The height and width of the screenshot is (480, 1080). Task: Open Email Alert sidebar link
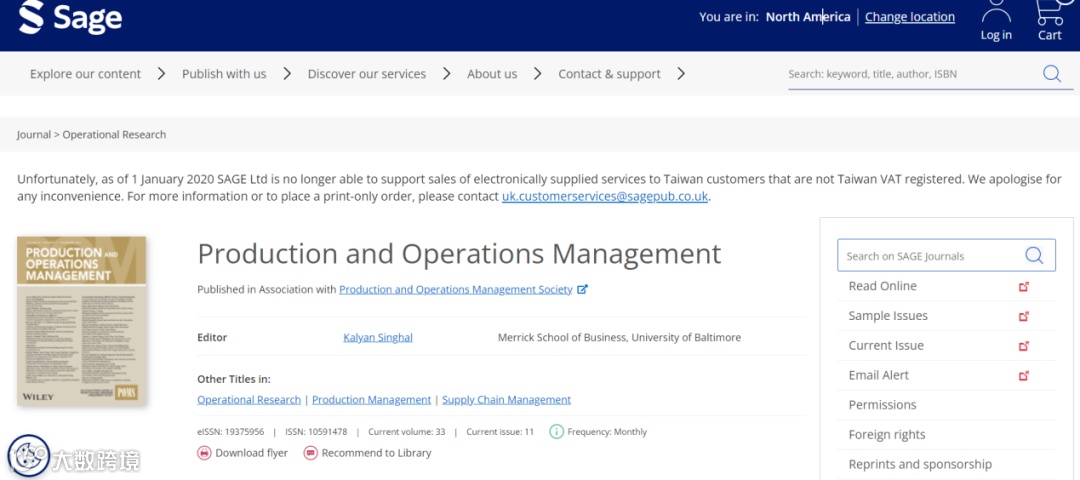tap(878, 375)
